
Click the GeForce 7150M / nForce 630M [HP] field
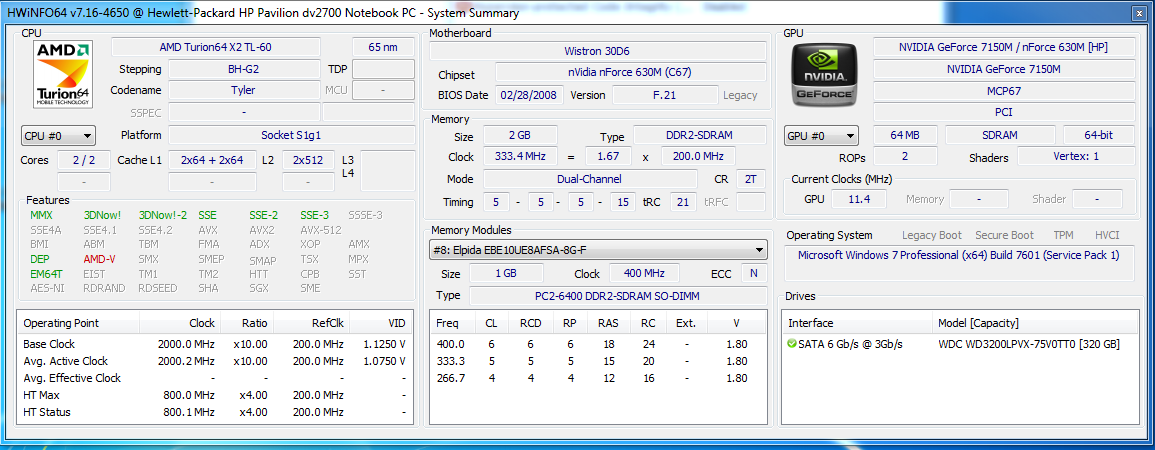coord(1003,47)
